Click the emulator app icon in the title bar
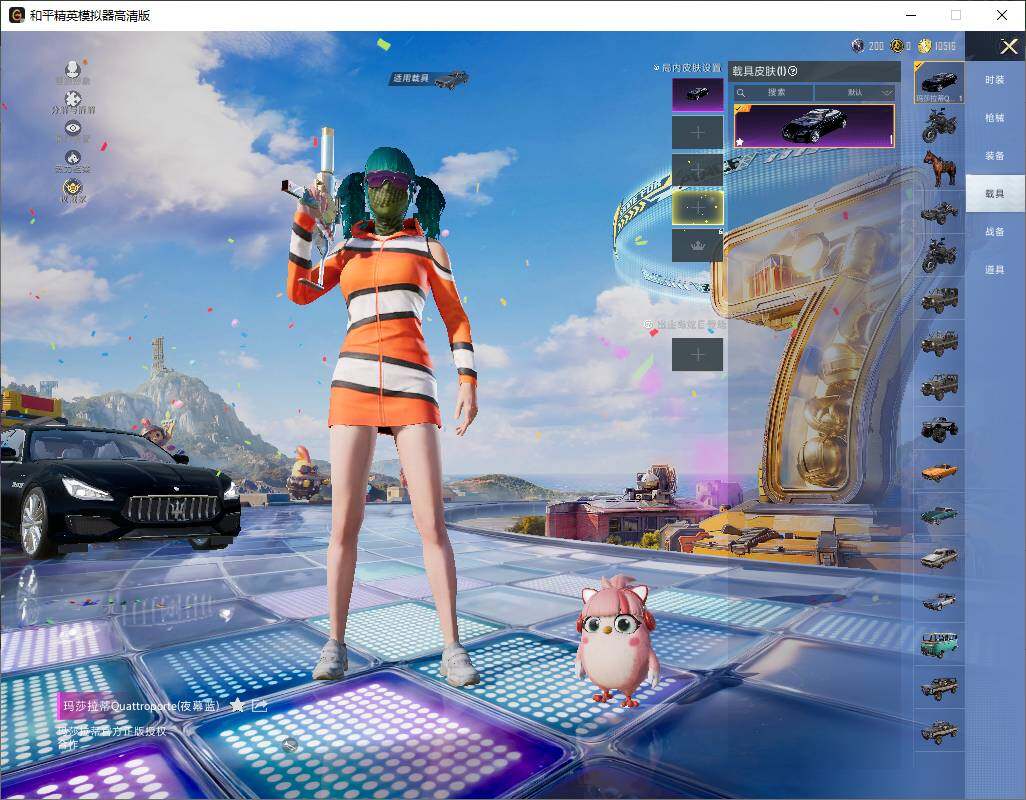This screenshot has height=800, width=1026. pos(16,15)
